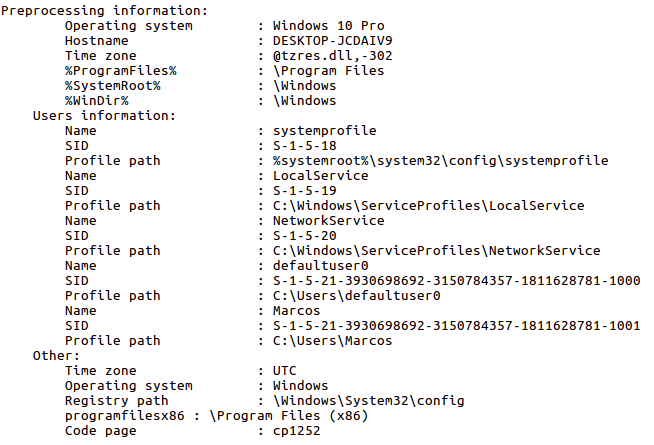The height and width of the screenshot is (445, 654).
Task: Click the UTC time zone value
Action: [287, 370]
